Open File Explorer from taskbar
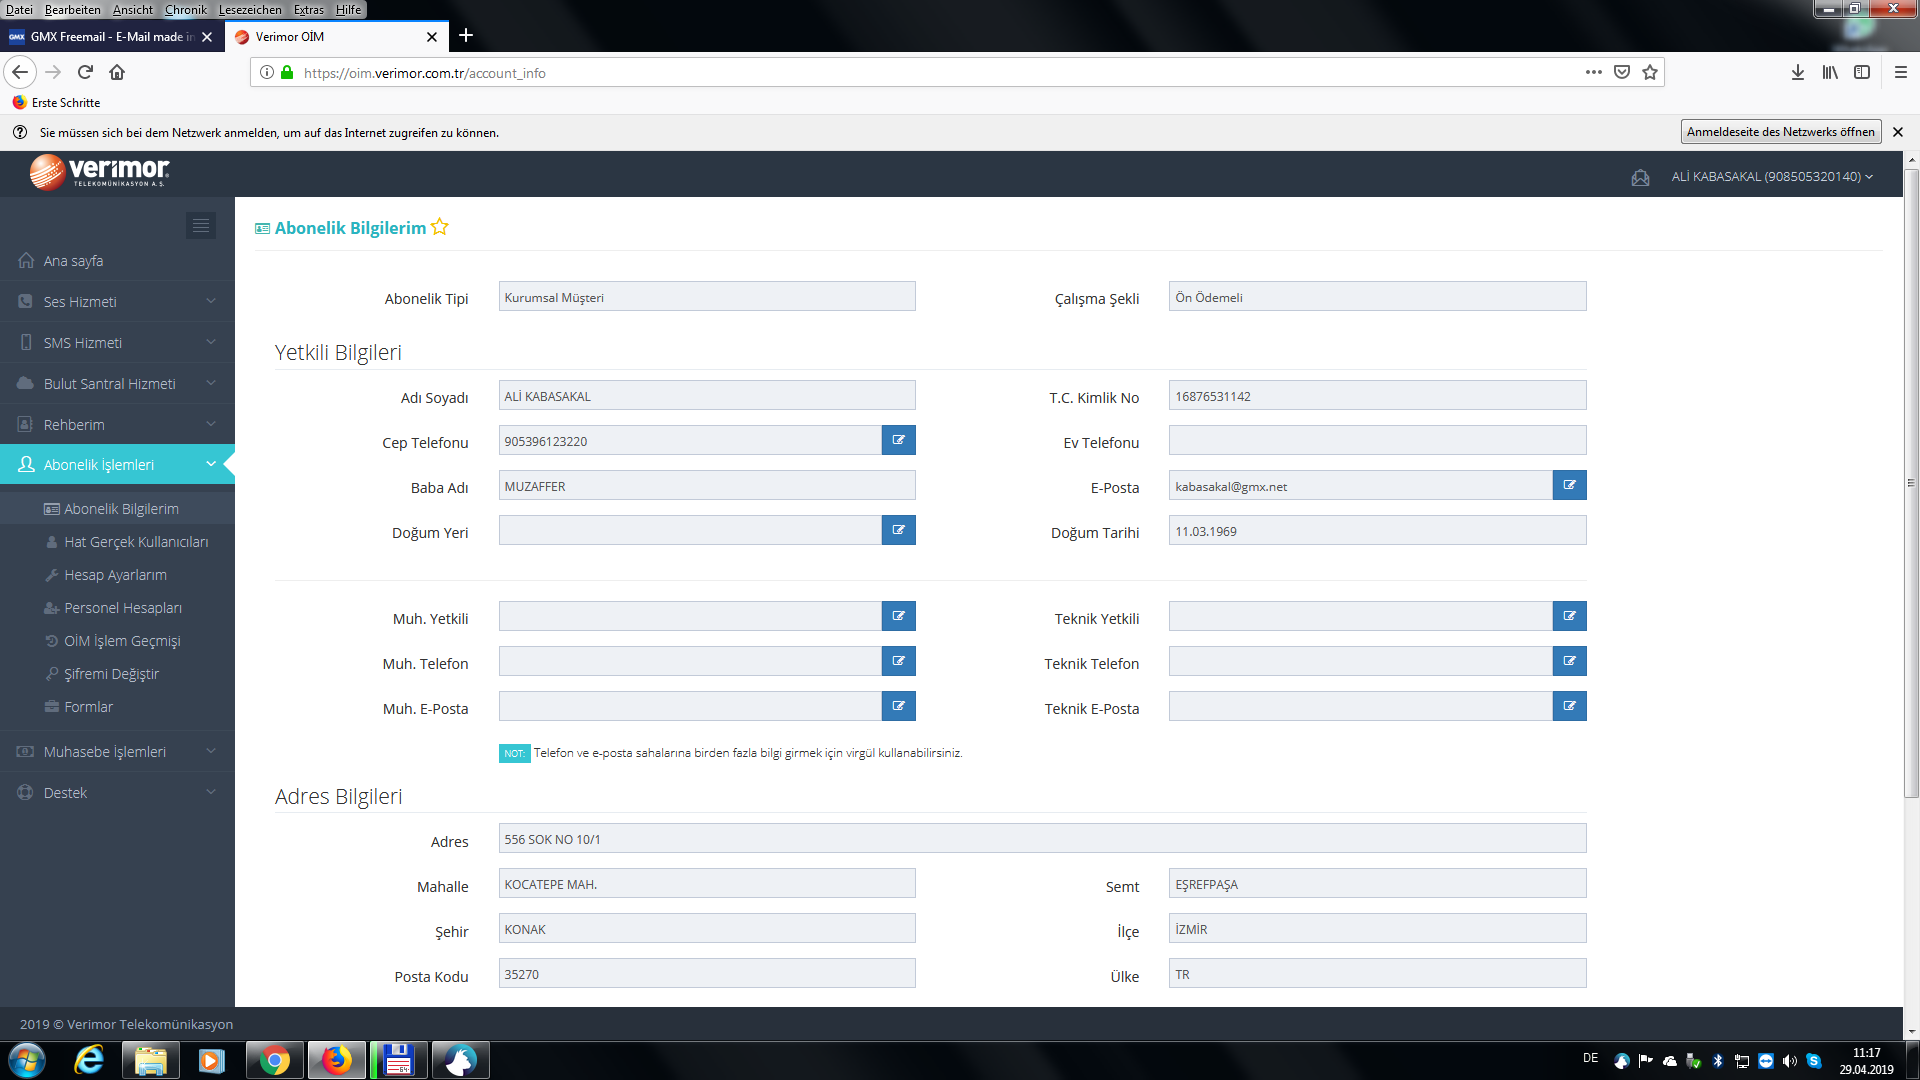The width and height of the screenshot is (1920, 1080). pos(151,1060)
